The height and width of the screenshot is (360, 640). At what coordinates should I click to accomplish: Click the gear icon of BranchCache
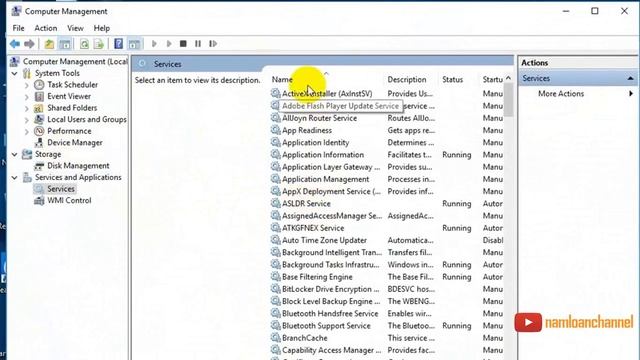(276, 338)
